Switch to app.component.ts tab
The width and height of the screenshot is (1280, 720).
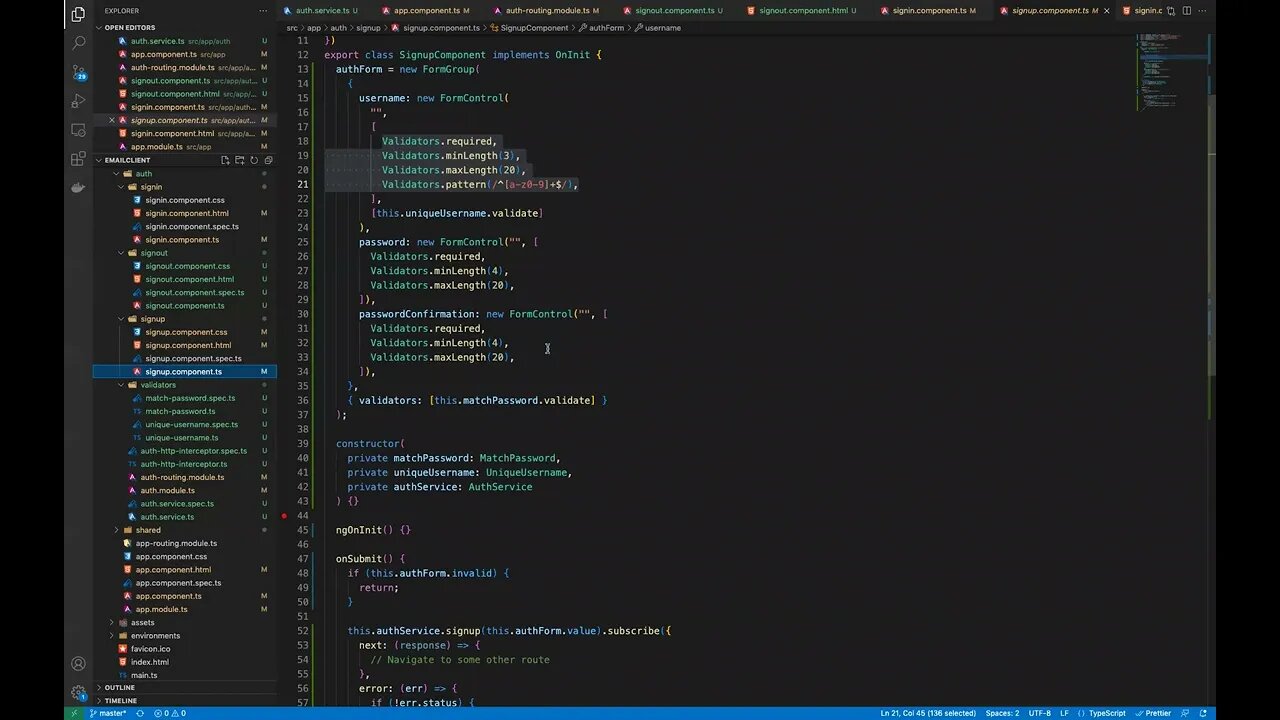click(430, 11)
